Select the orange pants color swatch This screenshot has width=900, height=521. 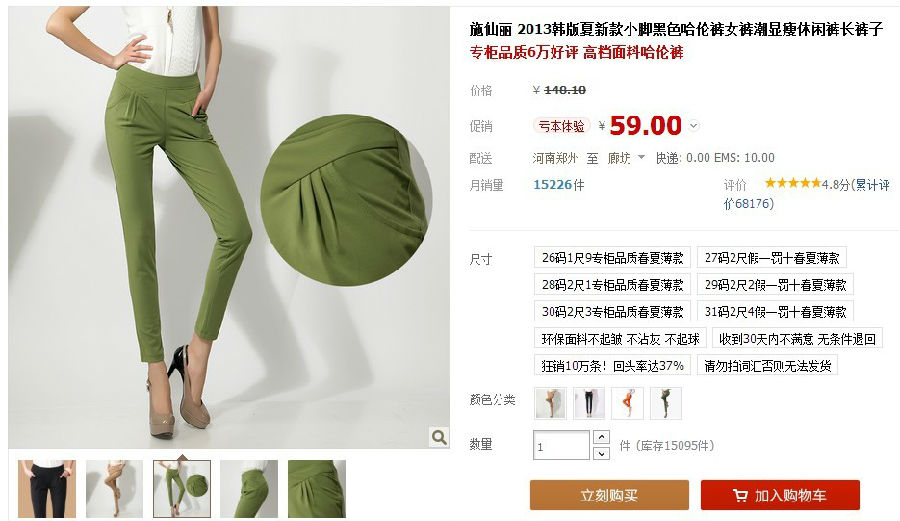(627, 403)
